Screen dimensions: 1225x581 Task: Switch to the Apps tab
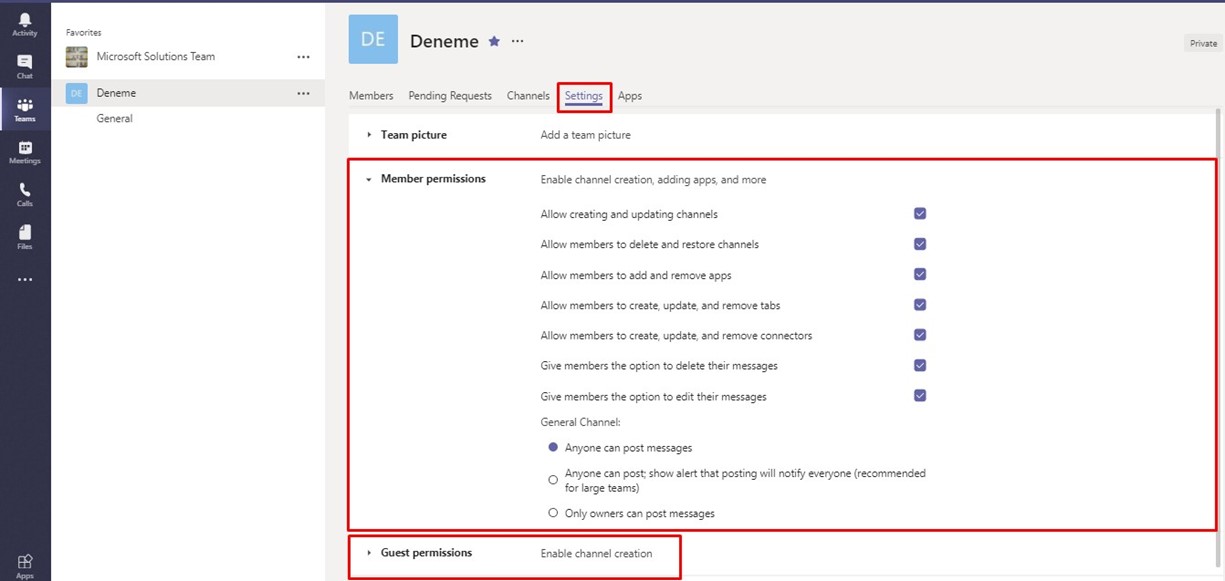[630, 96]
